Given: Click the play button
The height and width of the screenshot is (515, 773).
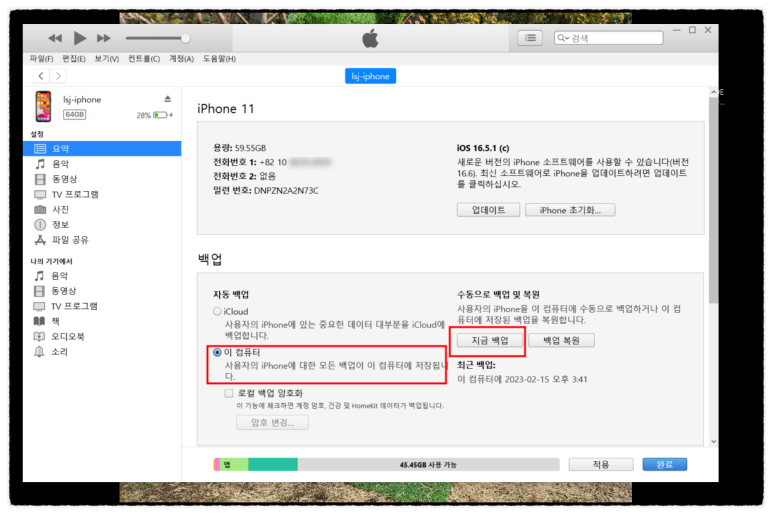Looking at the screenshot, I should [x=79, y=38].
